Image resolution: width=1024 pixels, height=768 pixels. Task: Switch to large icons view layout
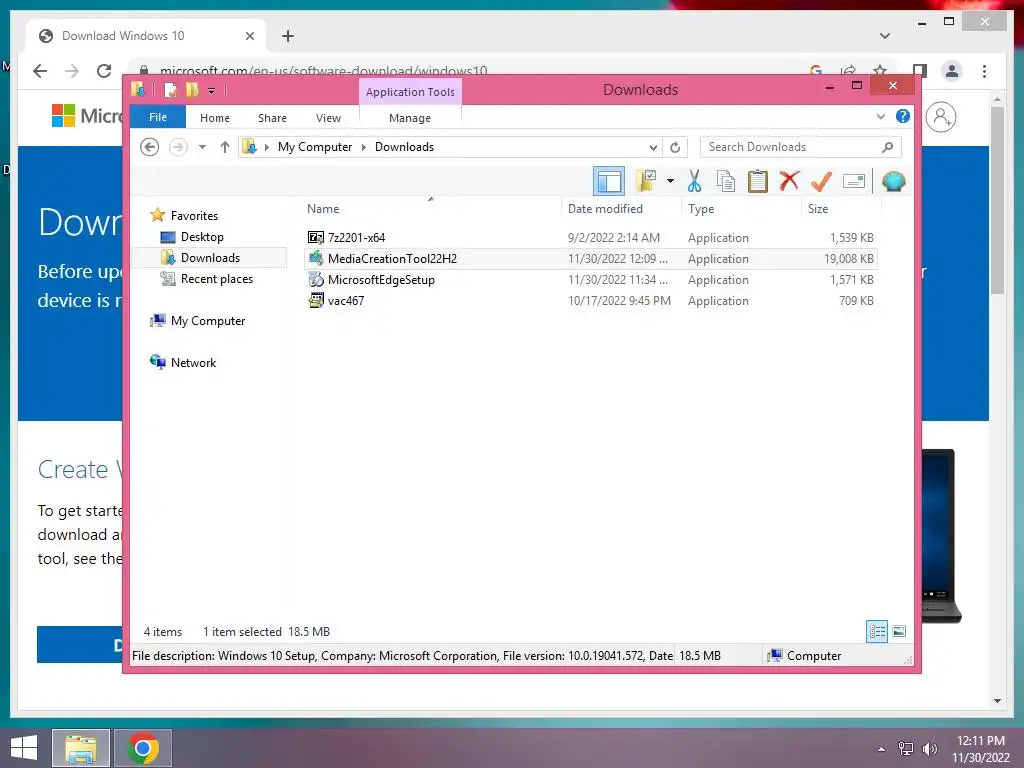coord(899,631)
